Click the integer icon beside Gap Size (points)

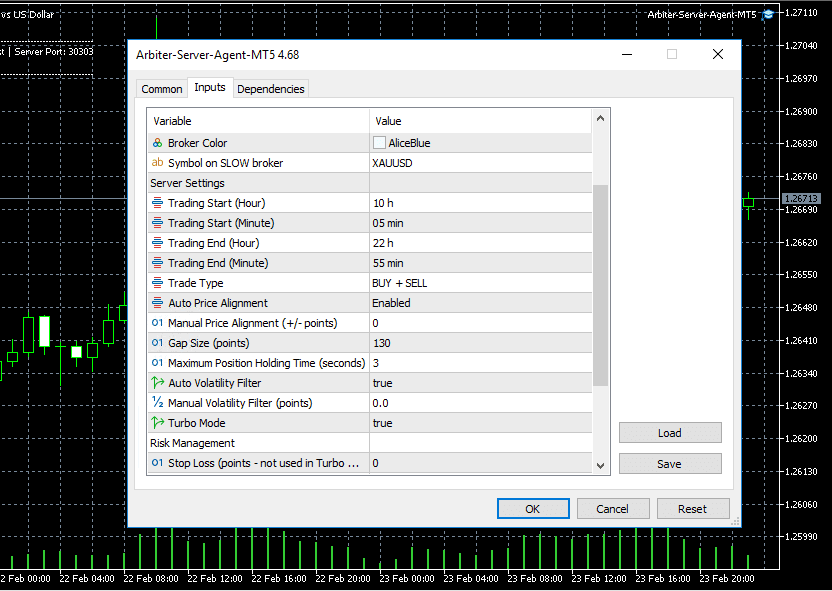coord(158,343)
